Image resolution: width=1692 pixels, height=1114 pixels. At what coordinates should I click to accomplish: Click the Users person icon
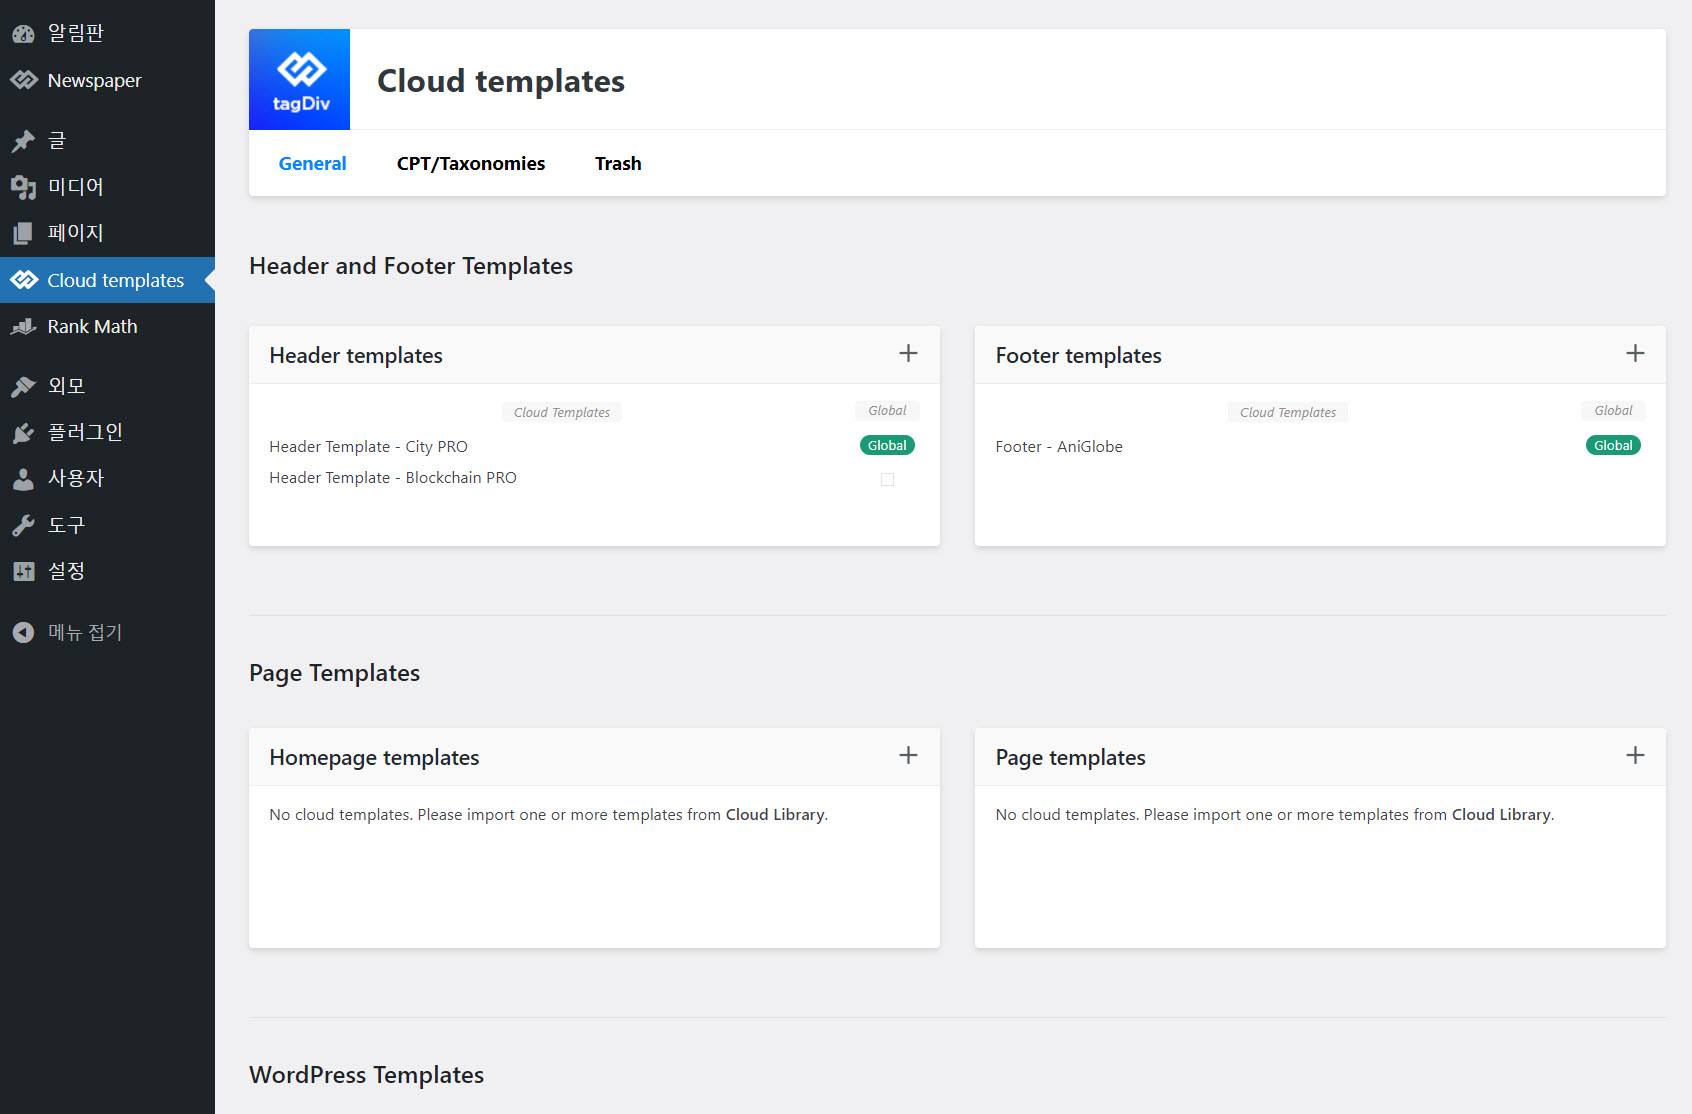click(x=24, y=479)
